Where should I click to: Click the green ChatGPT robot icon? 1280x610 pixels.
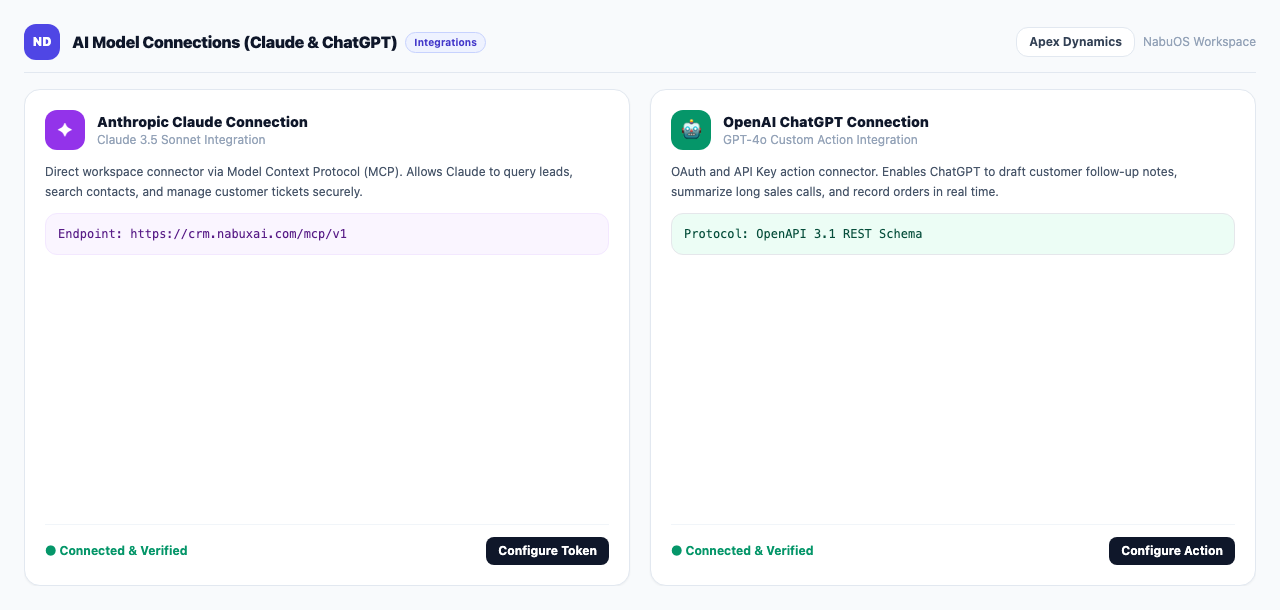[691, 130]
